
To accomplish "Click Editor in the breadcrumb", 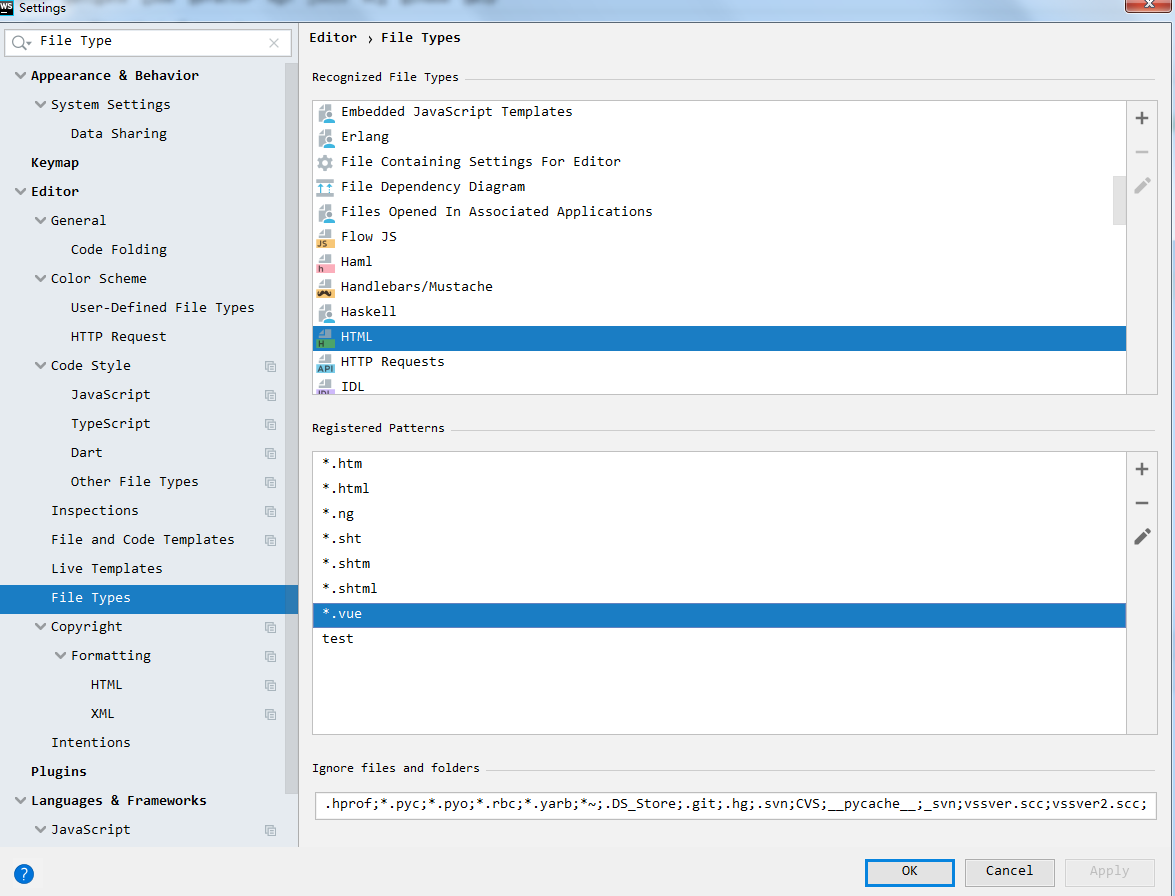I will point(333,37).
